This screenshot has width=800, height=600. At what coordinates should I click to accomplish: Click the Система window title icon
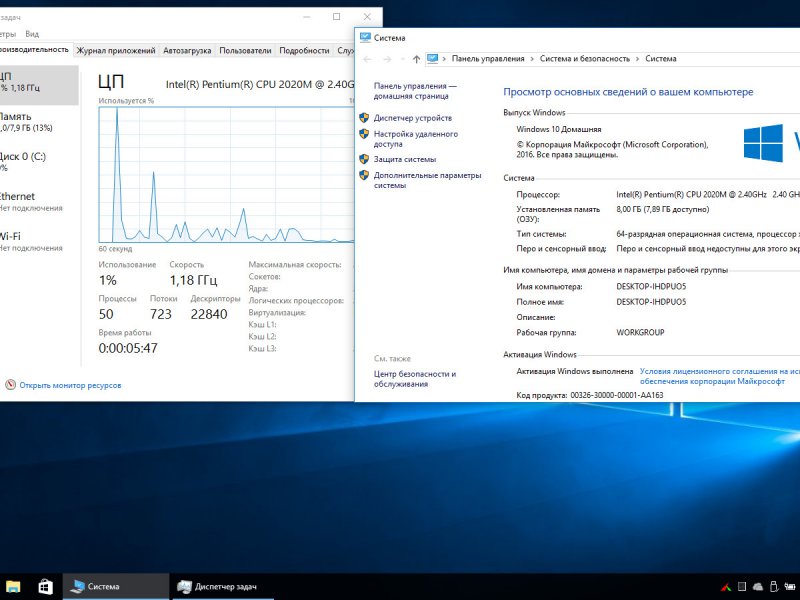(x=365, y=37)
